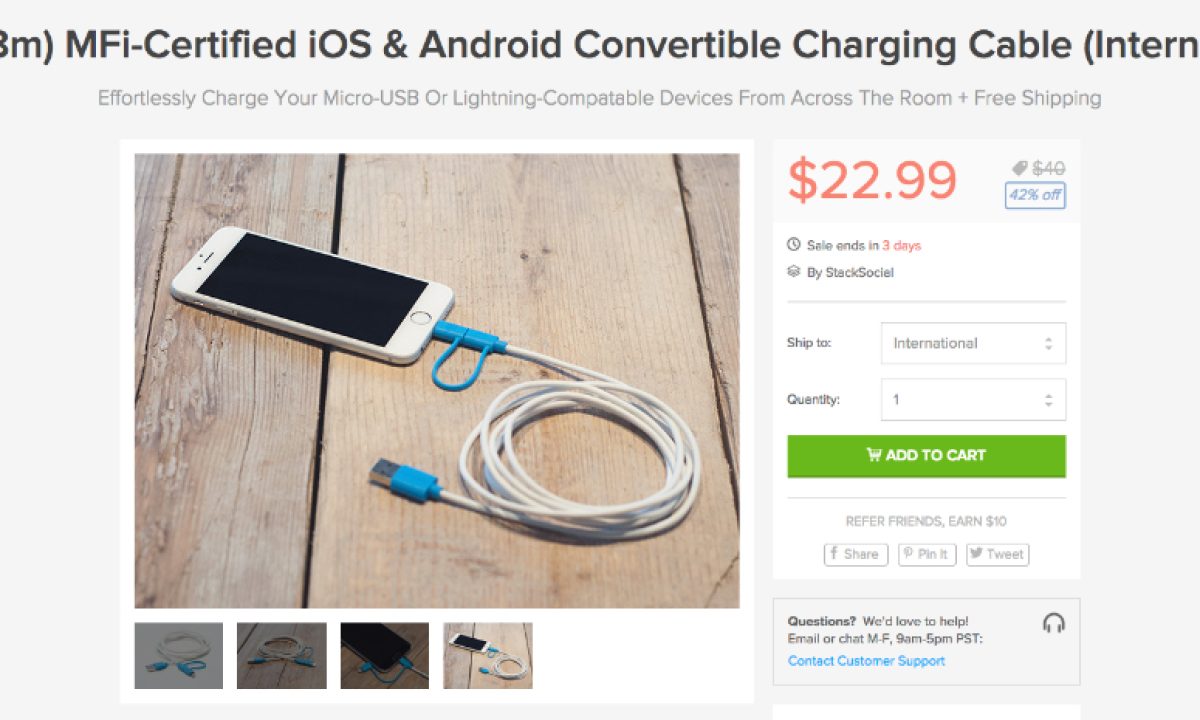1200x720 pixels.
Task: Select the first cable thumbnail
Action: [179, 655]
